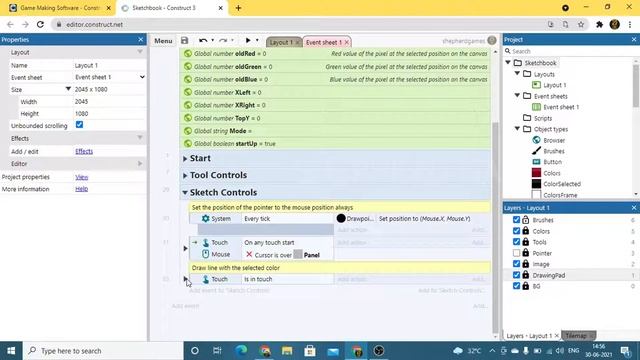Open the Menu button
The height and width of the screenshot is (360, 640).
(163, 41)
